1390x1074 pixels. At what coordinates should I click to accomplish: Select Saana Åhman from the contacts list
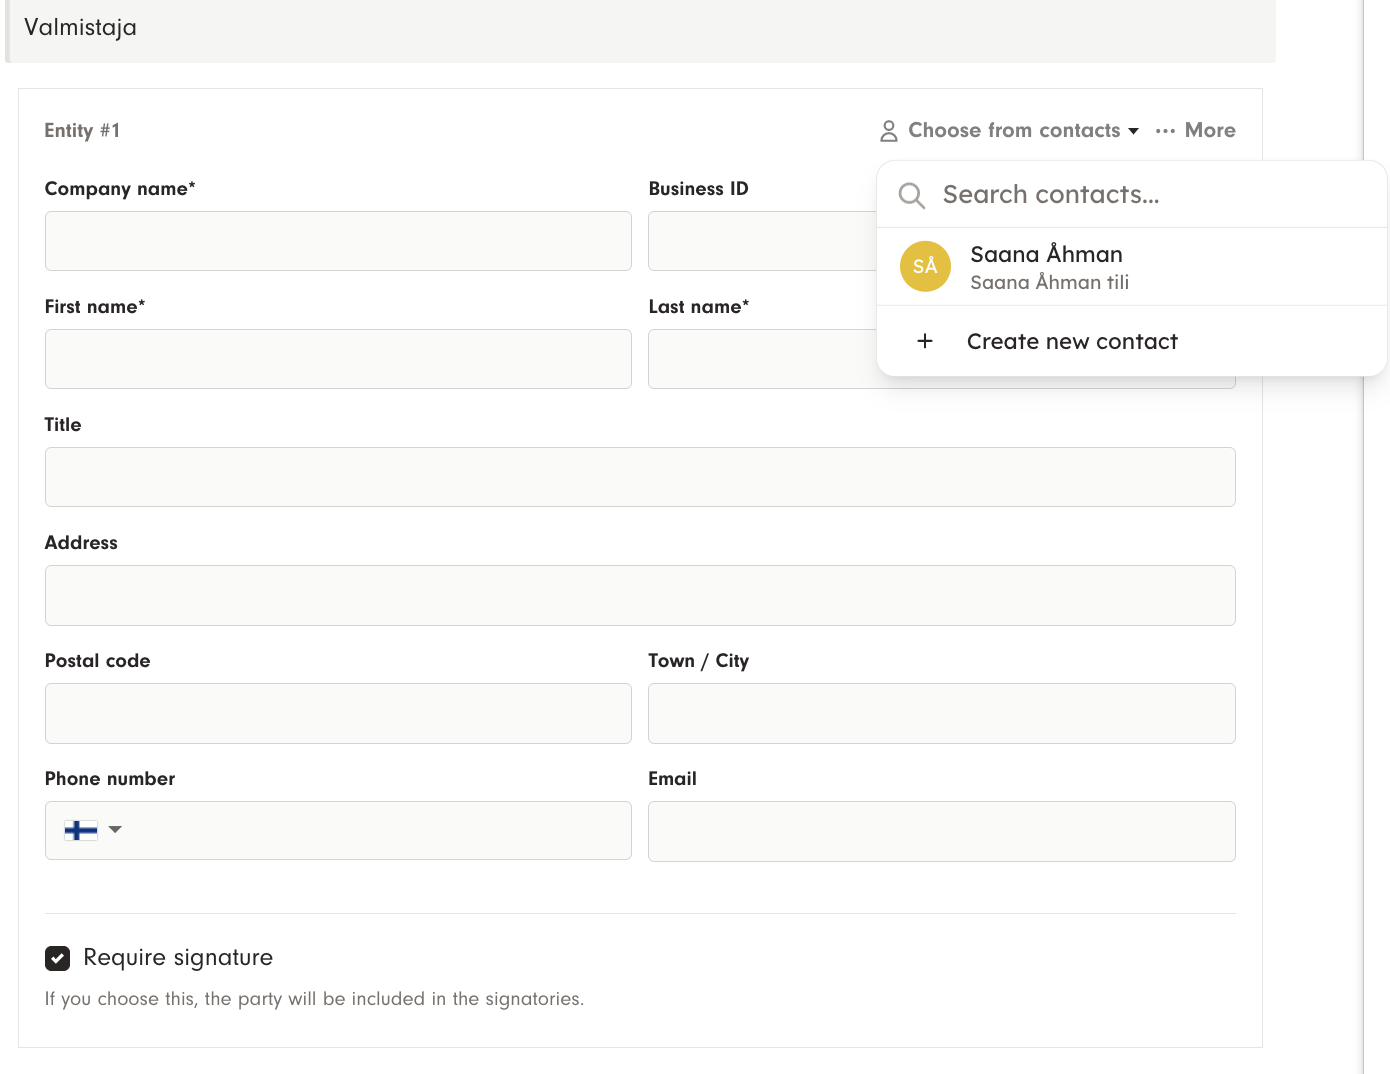pyautogui.click(x=1046, y=266)
